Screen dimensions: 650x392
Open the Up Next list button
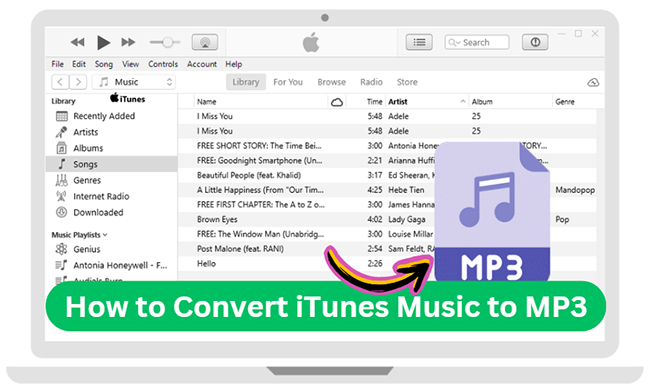419,42
